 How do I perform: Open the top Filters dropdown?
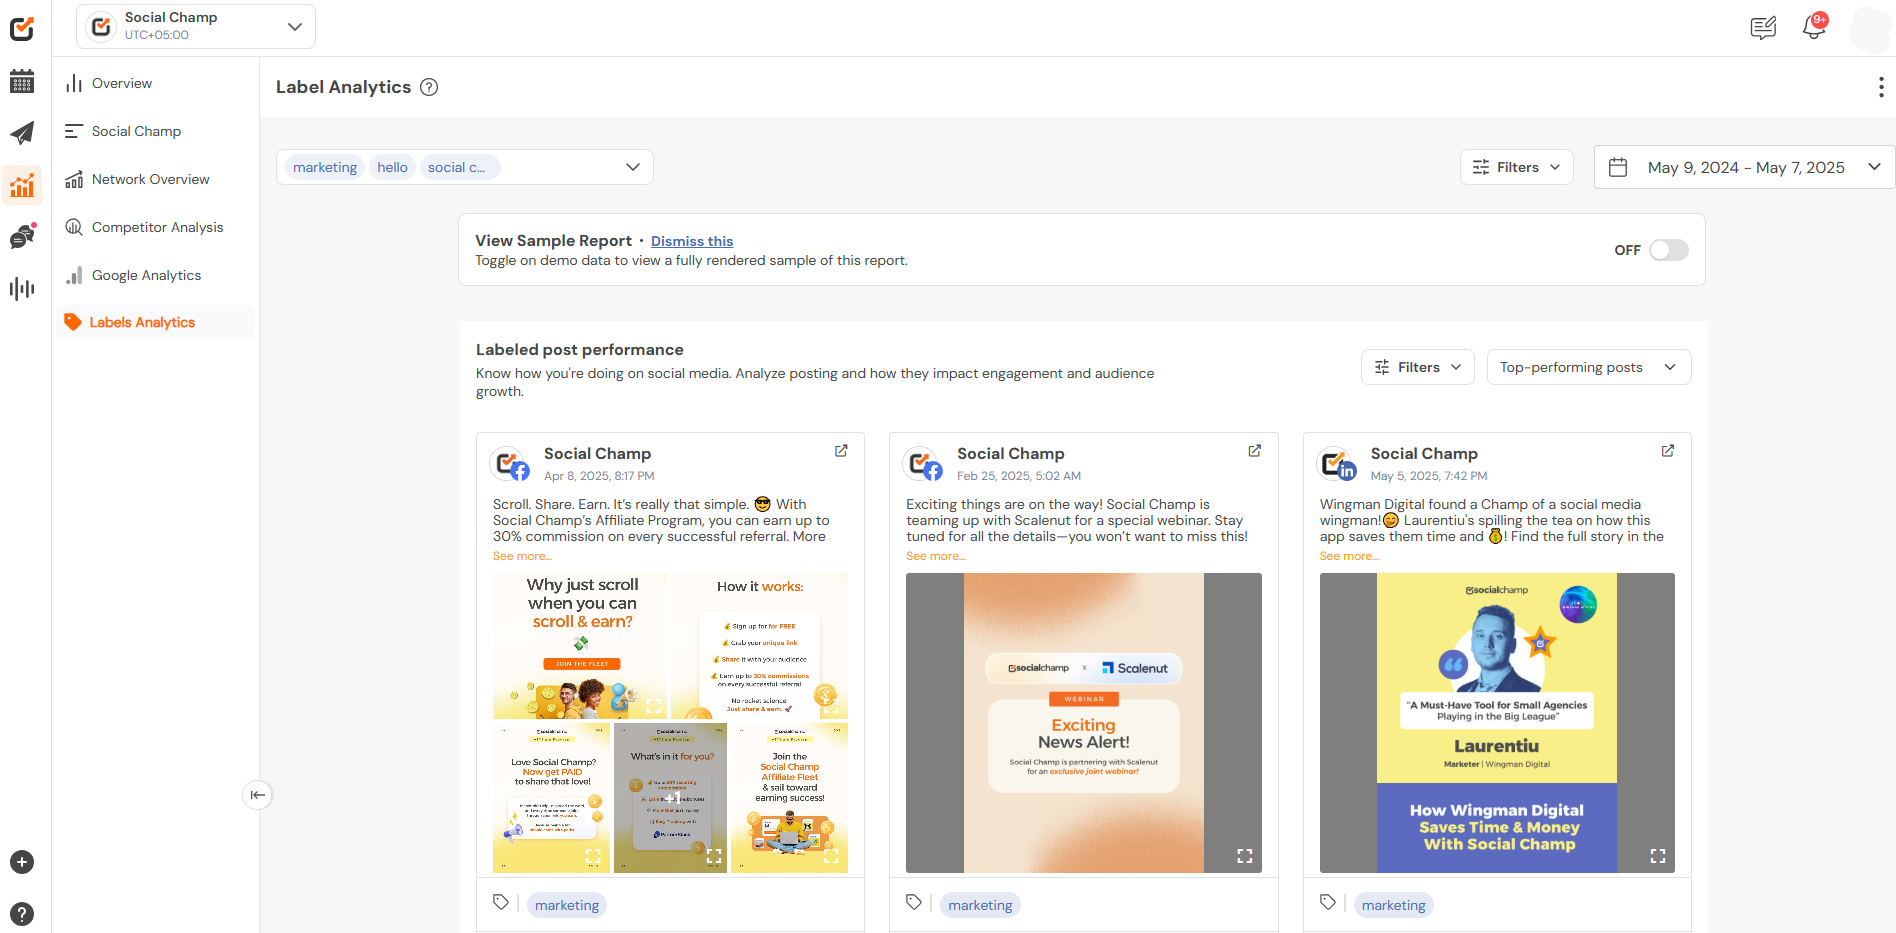click(1517, 167)
